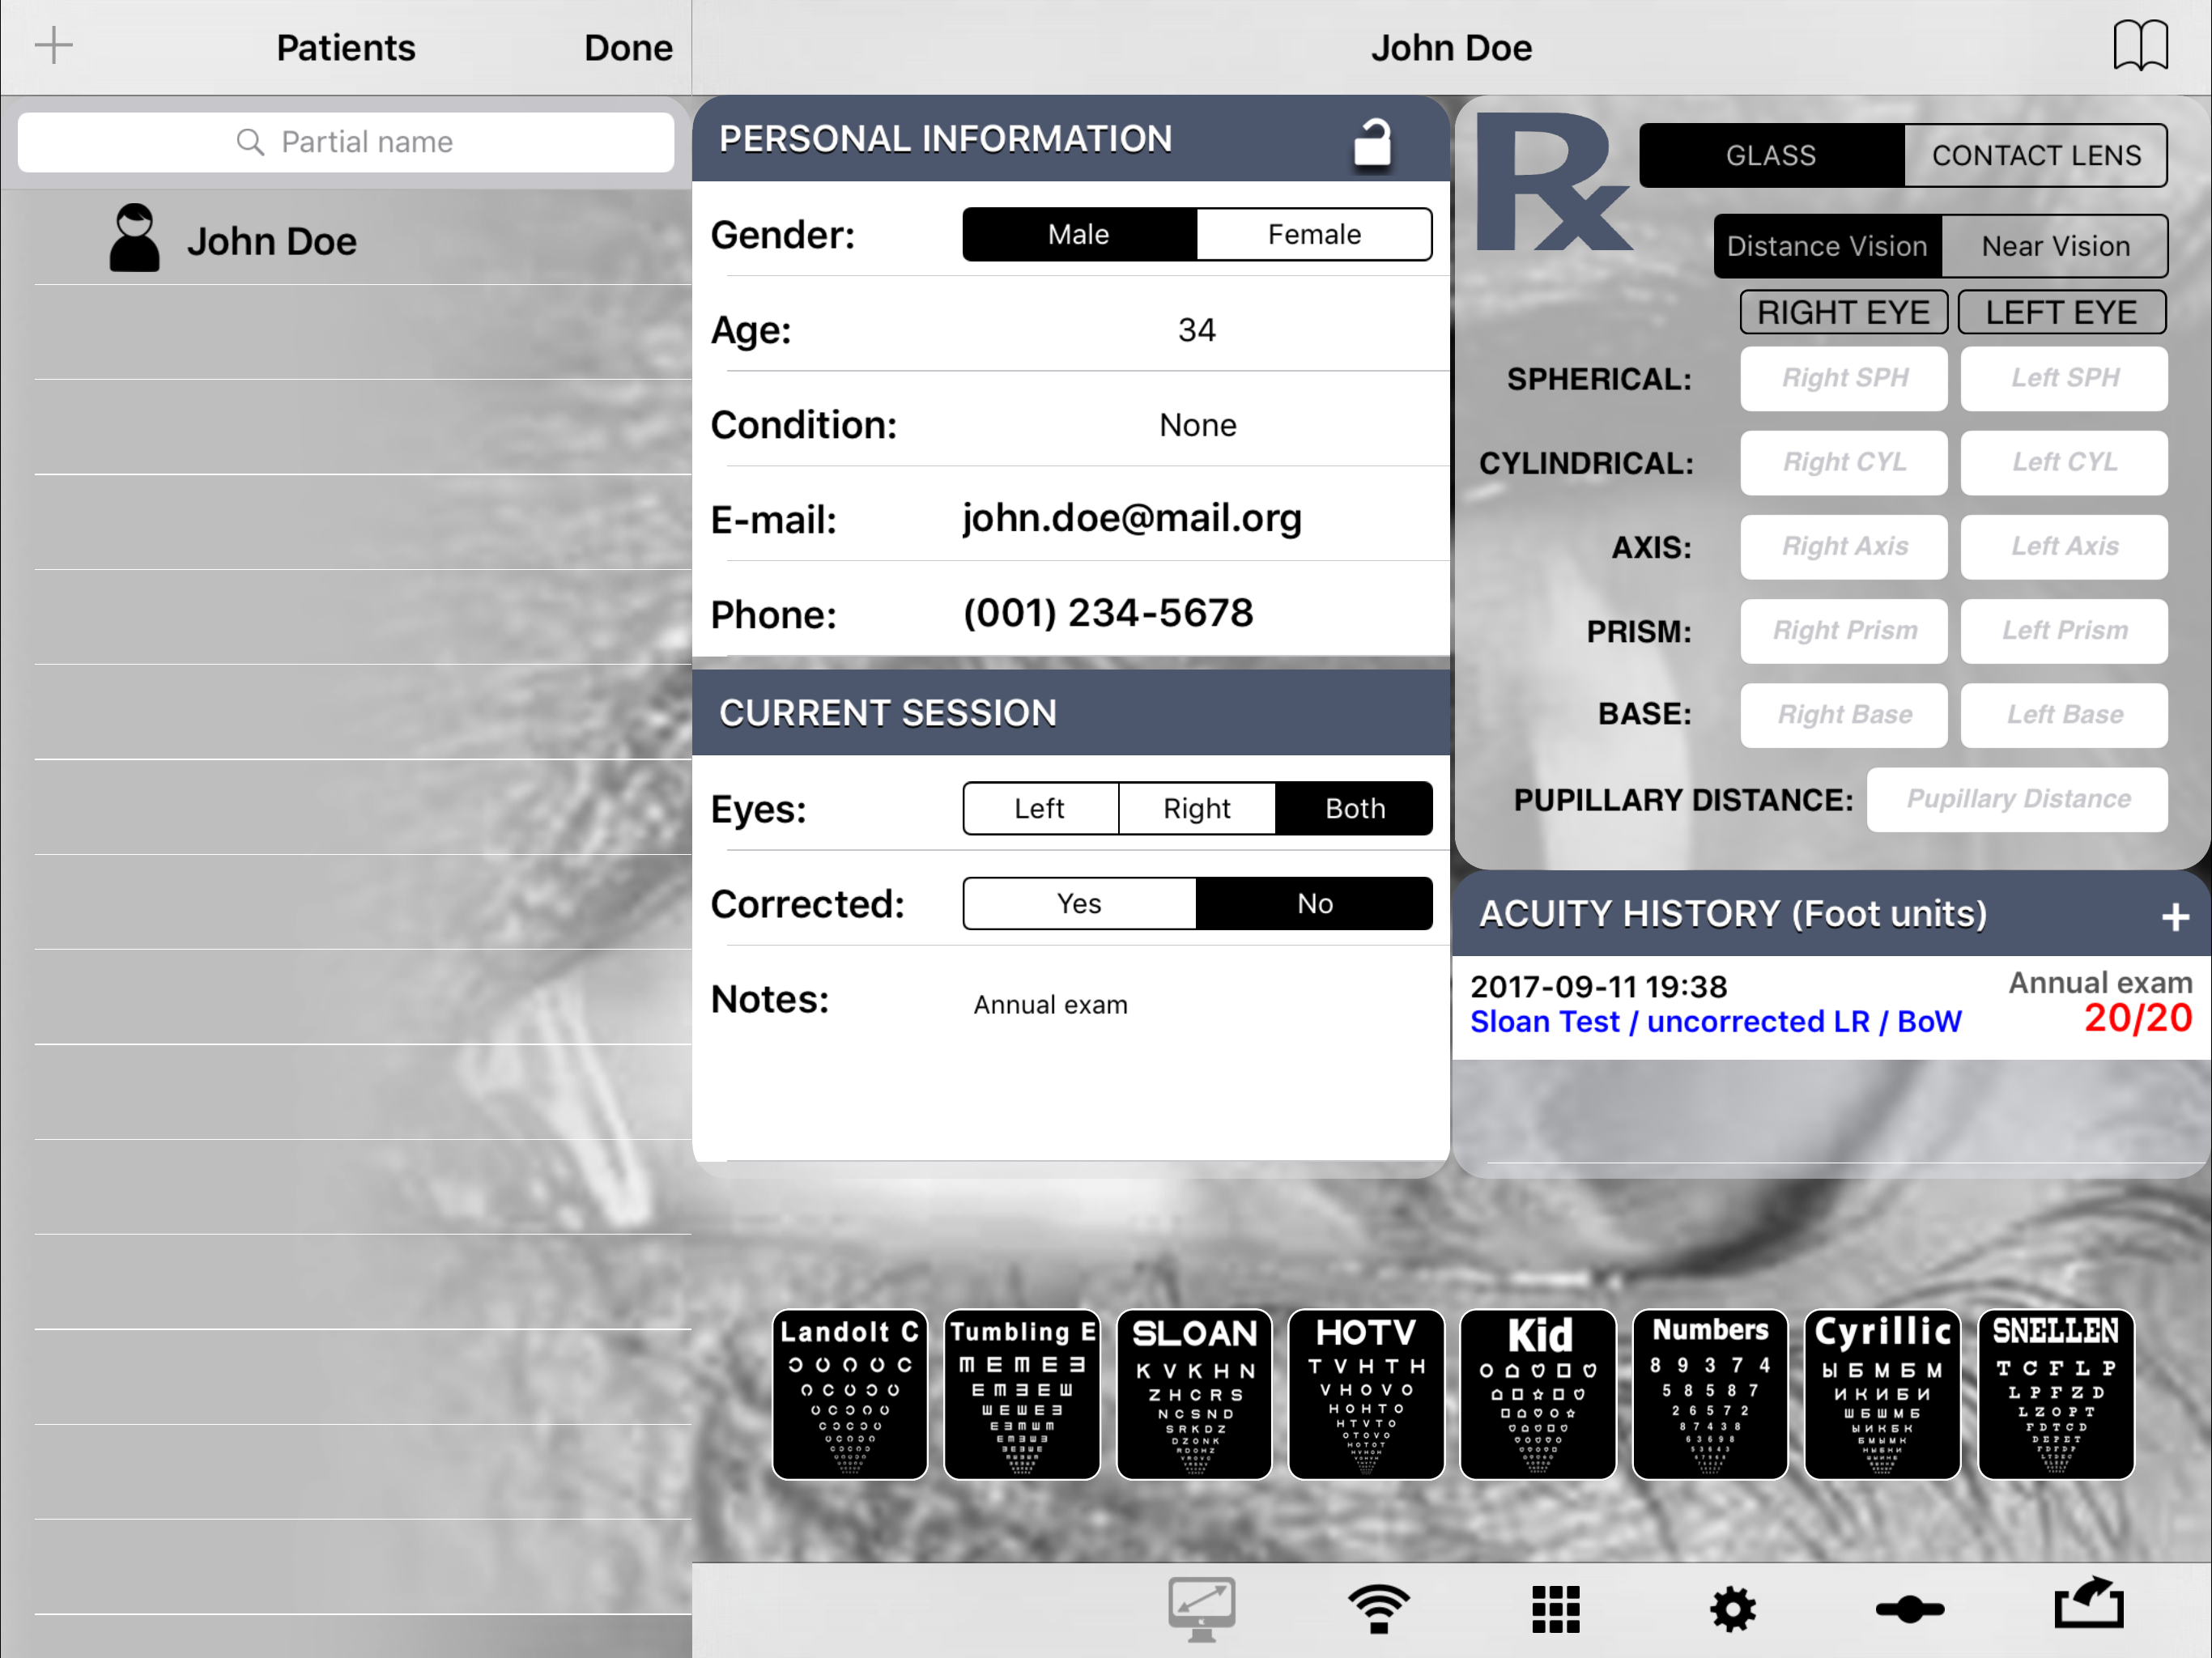
Task: Set gender to Female
Action: pos(1313,235)
